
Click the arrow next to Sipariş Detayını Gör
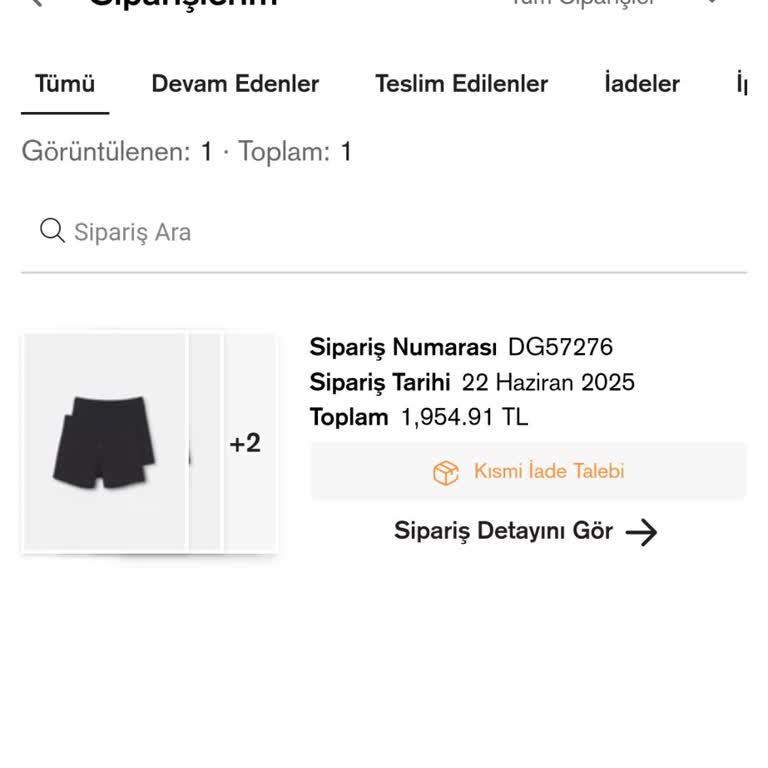click(x=641, y=532)
